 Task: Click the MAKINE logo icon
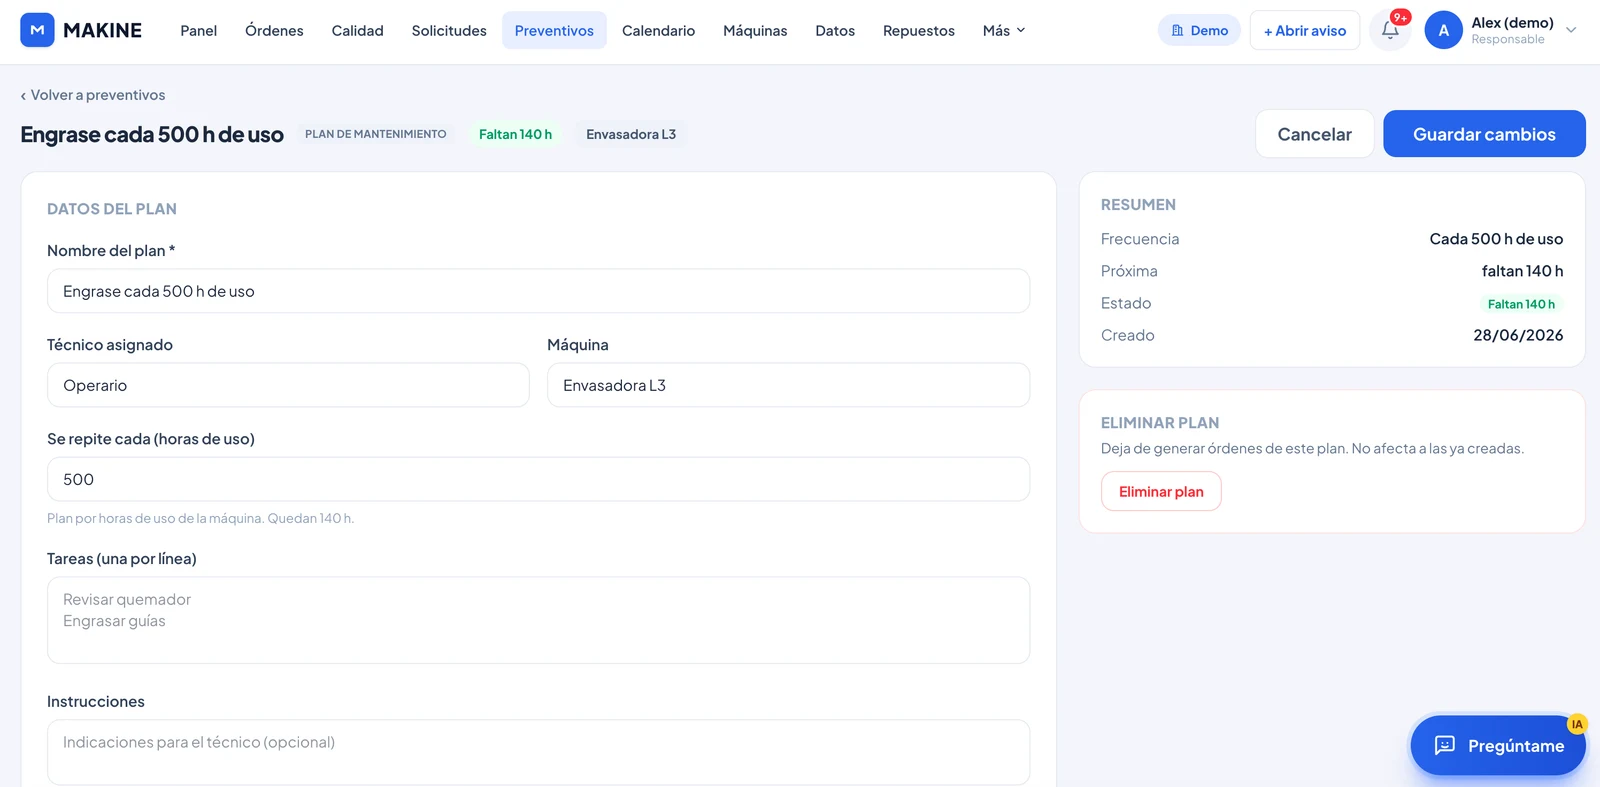[x=37, y=30]
